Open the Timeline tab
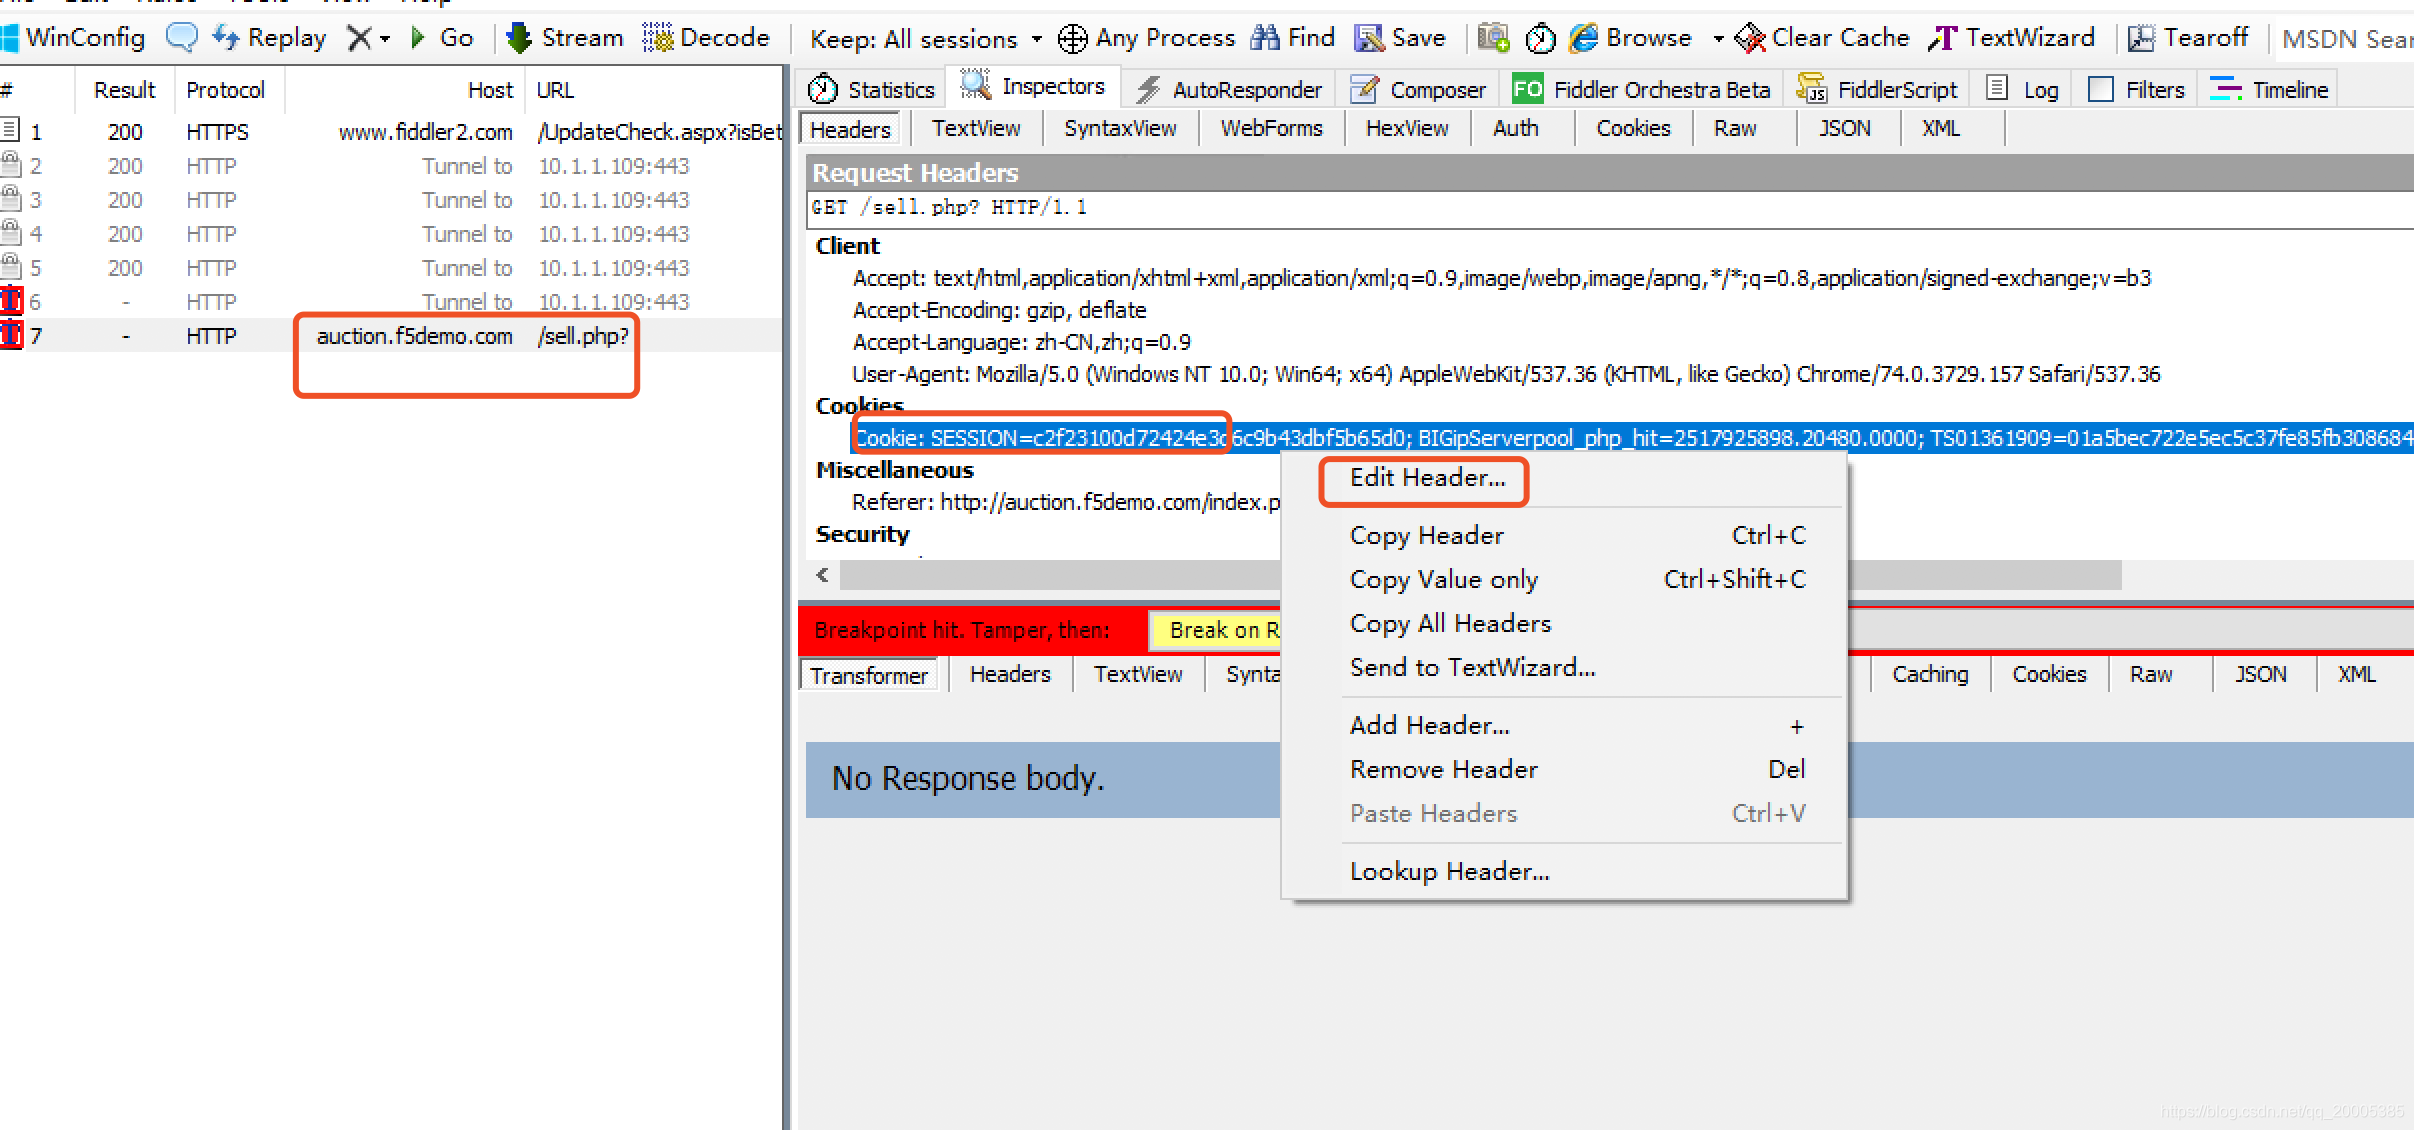This screenshot has height=1130, width=2414. click(x=2270, y=89)
